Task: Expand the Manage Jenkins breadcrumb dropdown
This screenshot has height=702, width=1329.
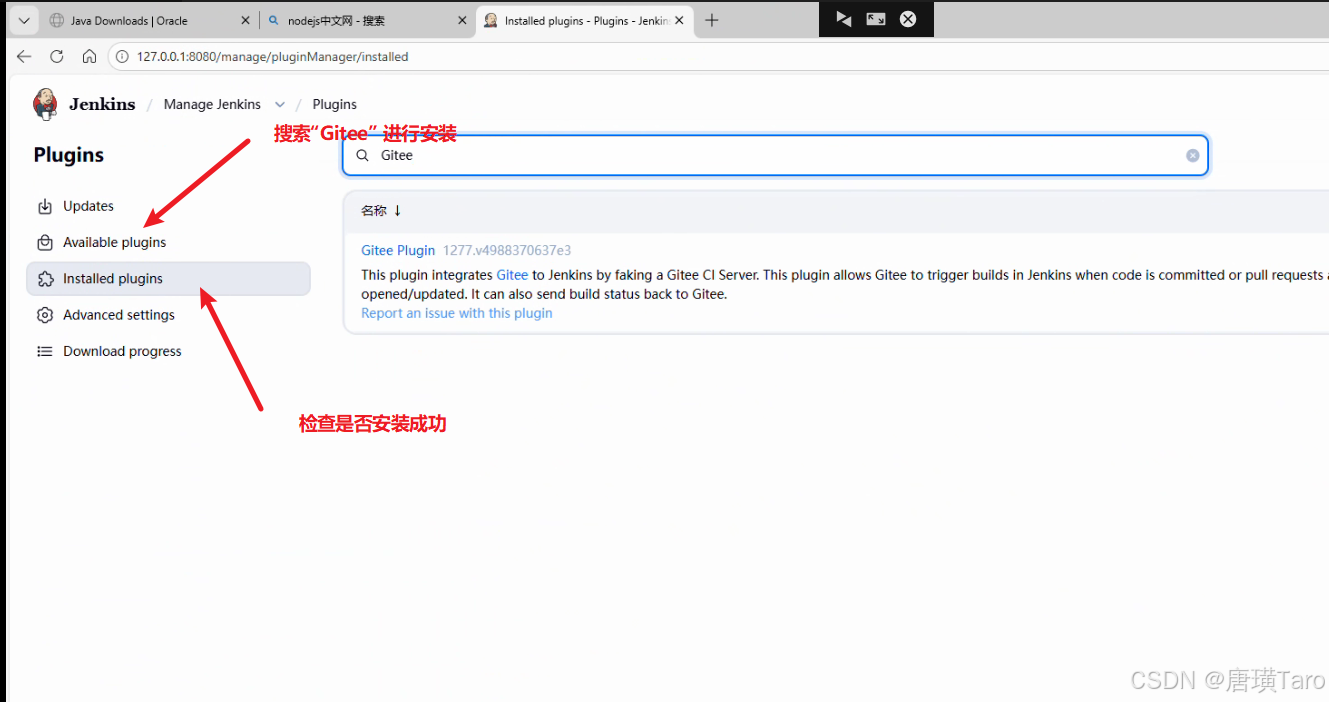Action: pos(280,104)
